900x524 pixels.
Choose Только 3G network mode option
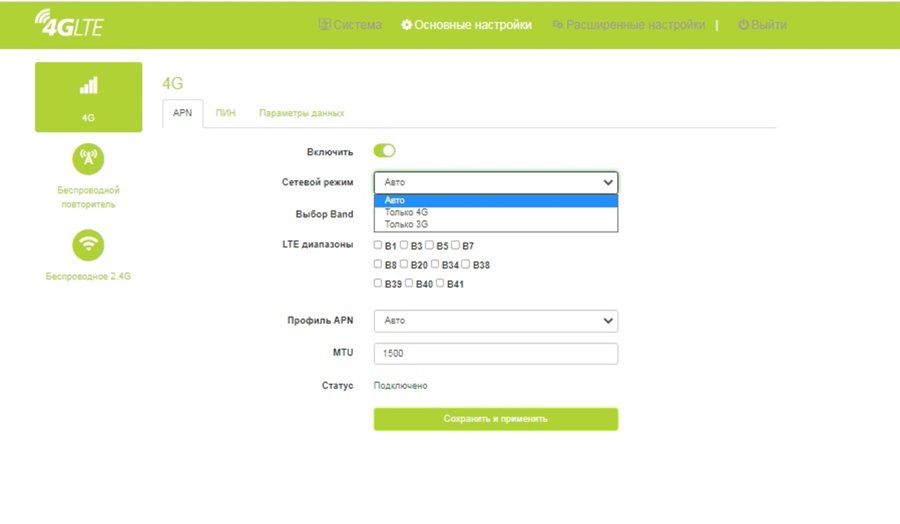tap(407, 225)
